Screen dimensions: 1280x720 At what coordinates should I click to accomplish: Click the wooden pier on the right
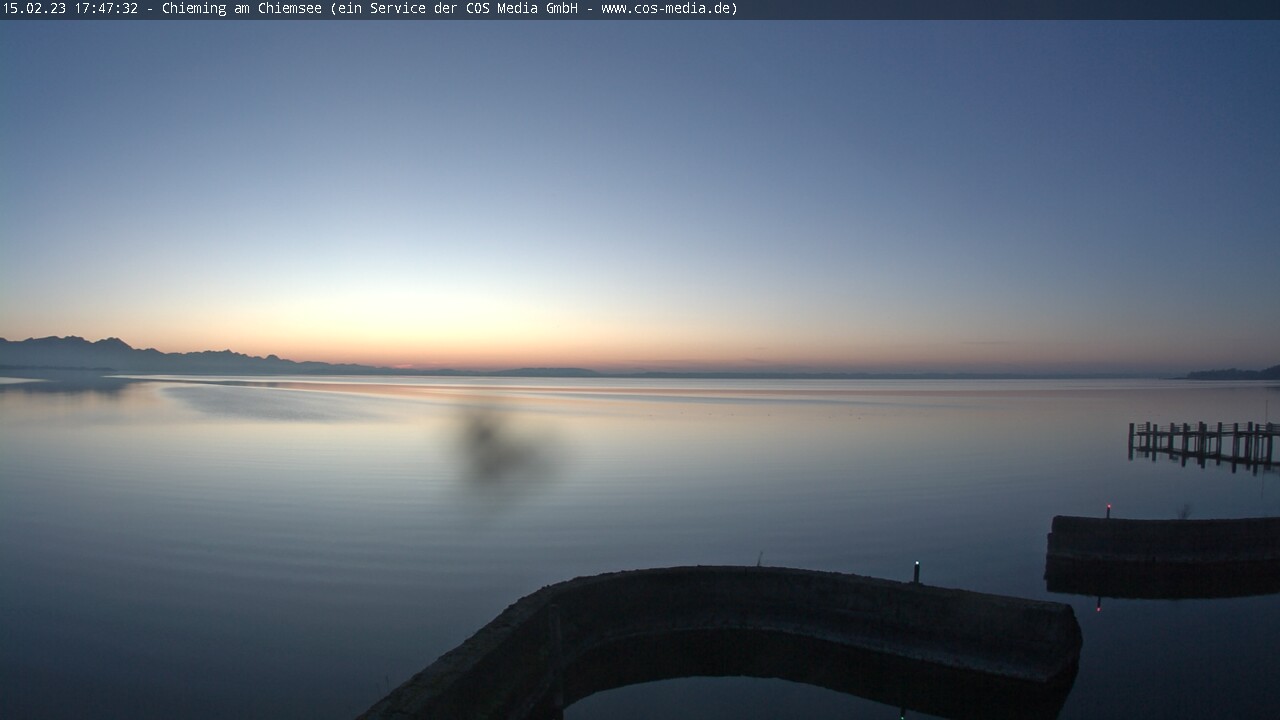tap(1203, 442)
